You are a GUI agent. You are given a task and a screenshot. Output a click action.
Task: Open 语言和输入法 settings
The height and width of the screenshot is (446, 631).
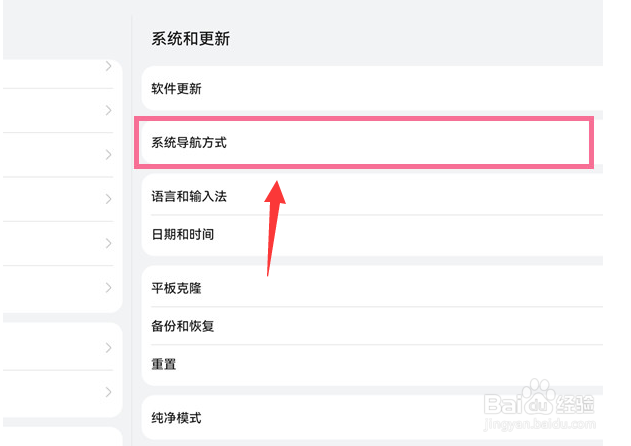[x=372, y=196]
